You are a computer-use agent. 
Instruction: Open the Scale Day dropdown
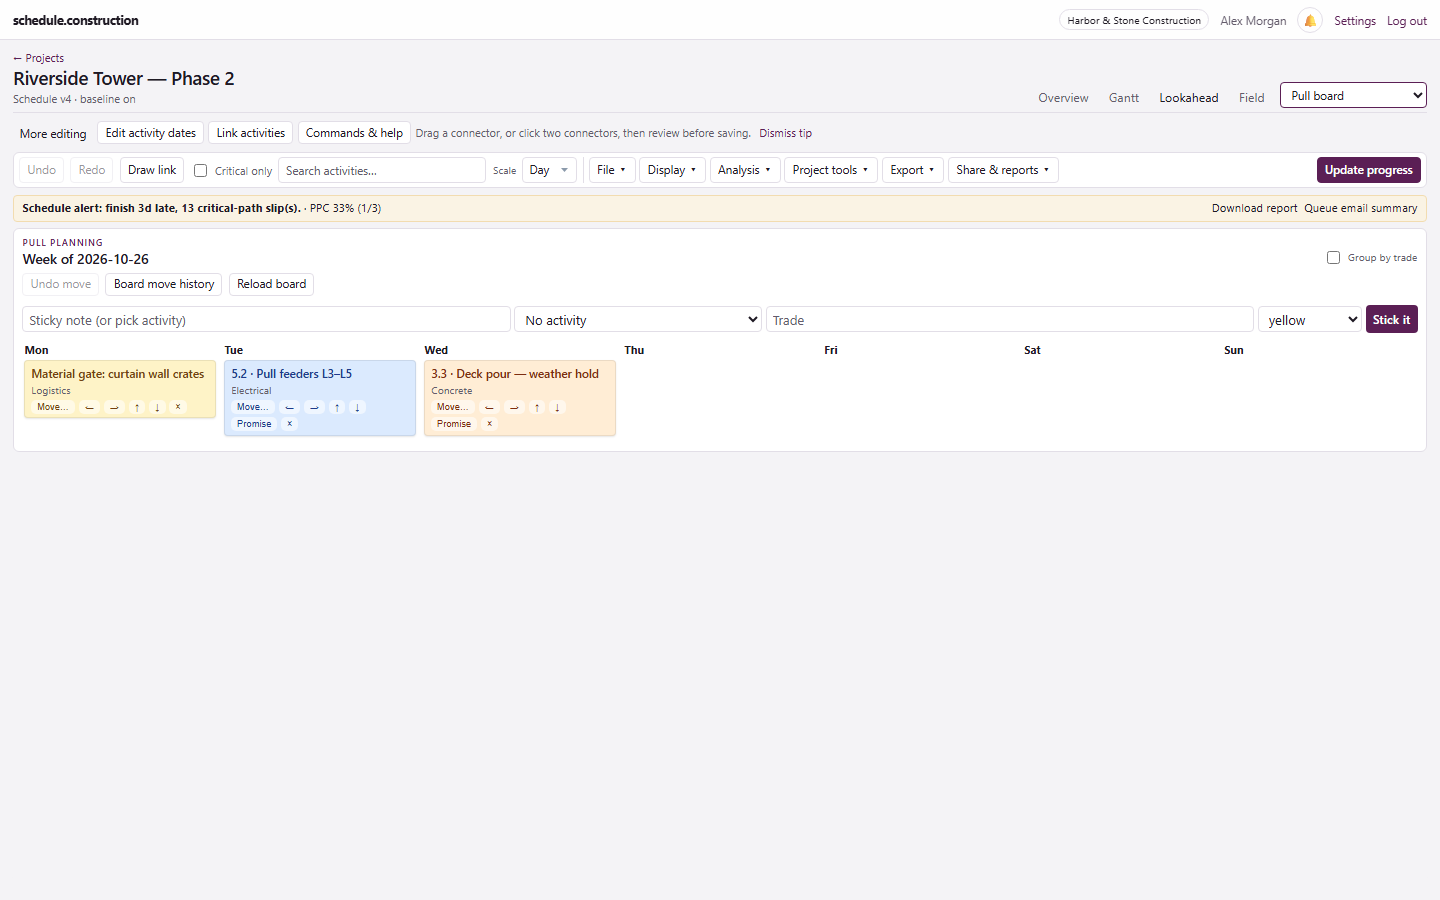coord(549,170)
